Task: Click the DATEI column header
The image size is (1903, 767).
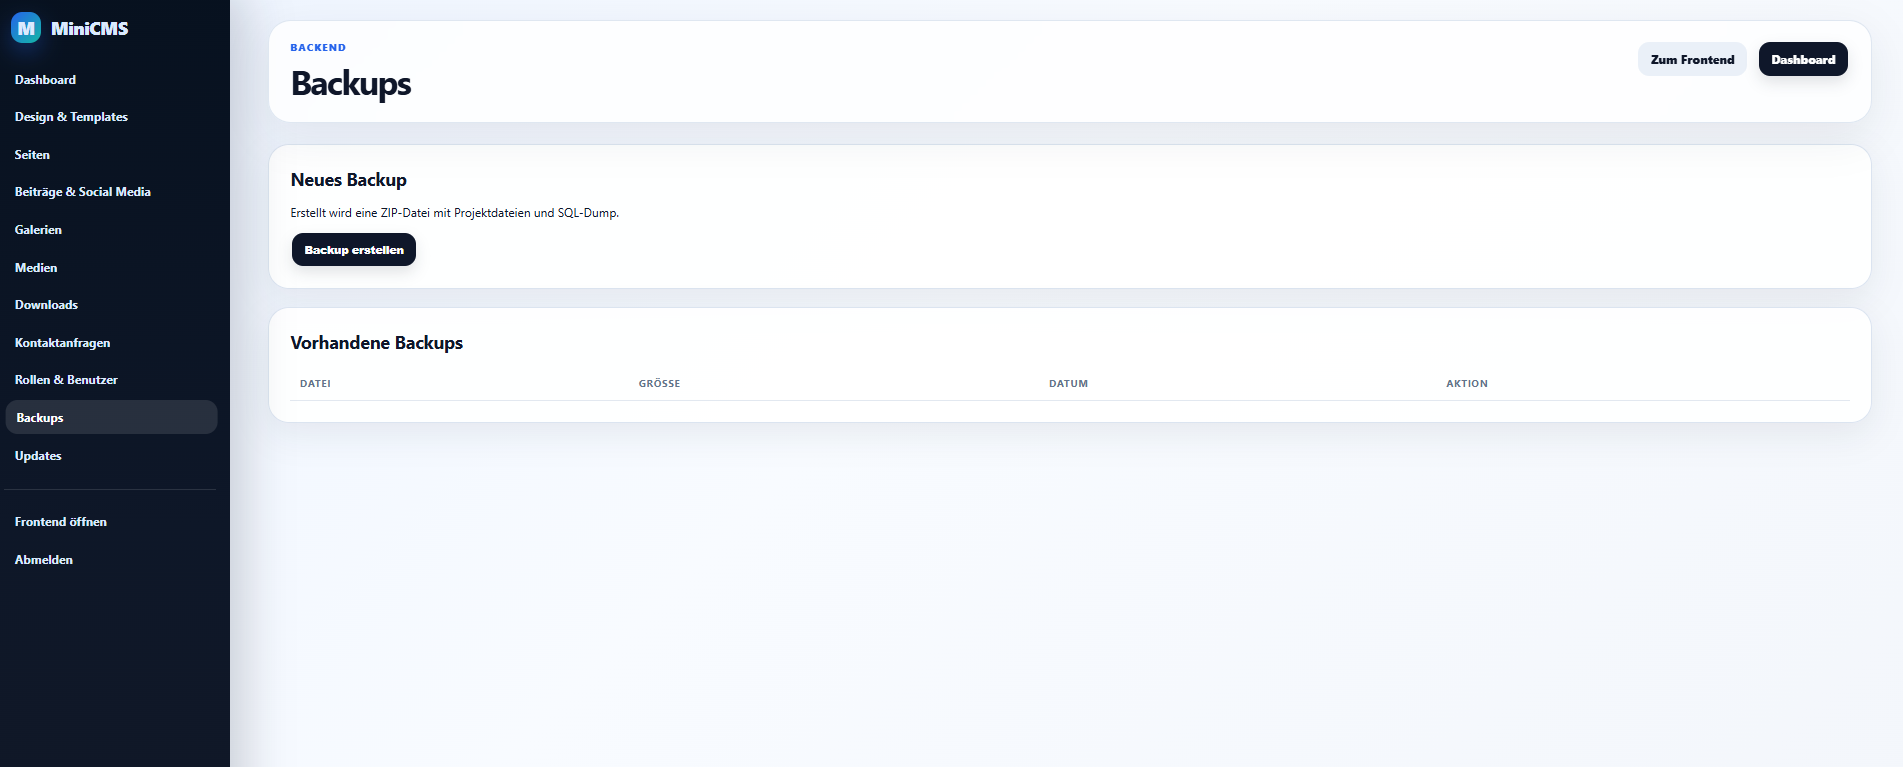Action: coord(315,384)
